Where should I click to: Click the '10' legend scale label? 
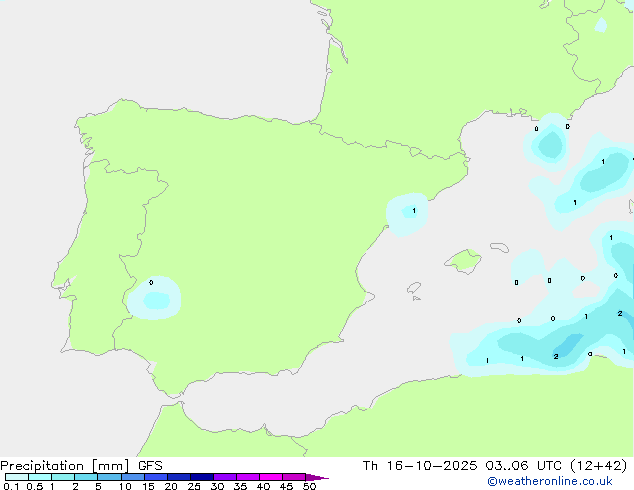pyautogui.click(x=125, y=486)
